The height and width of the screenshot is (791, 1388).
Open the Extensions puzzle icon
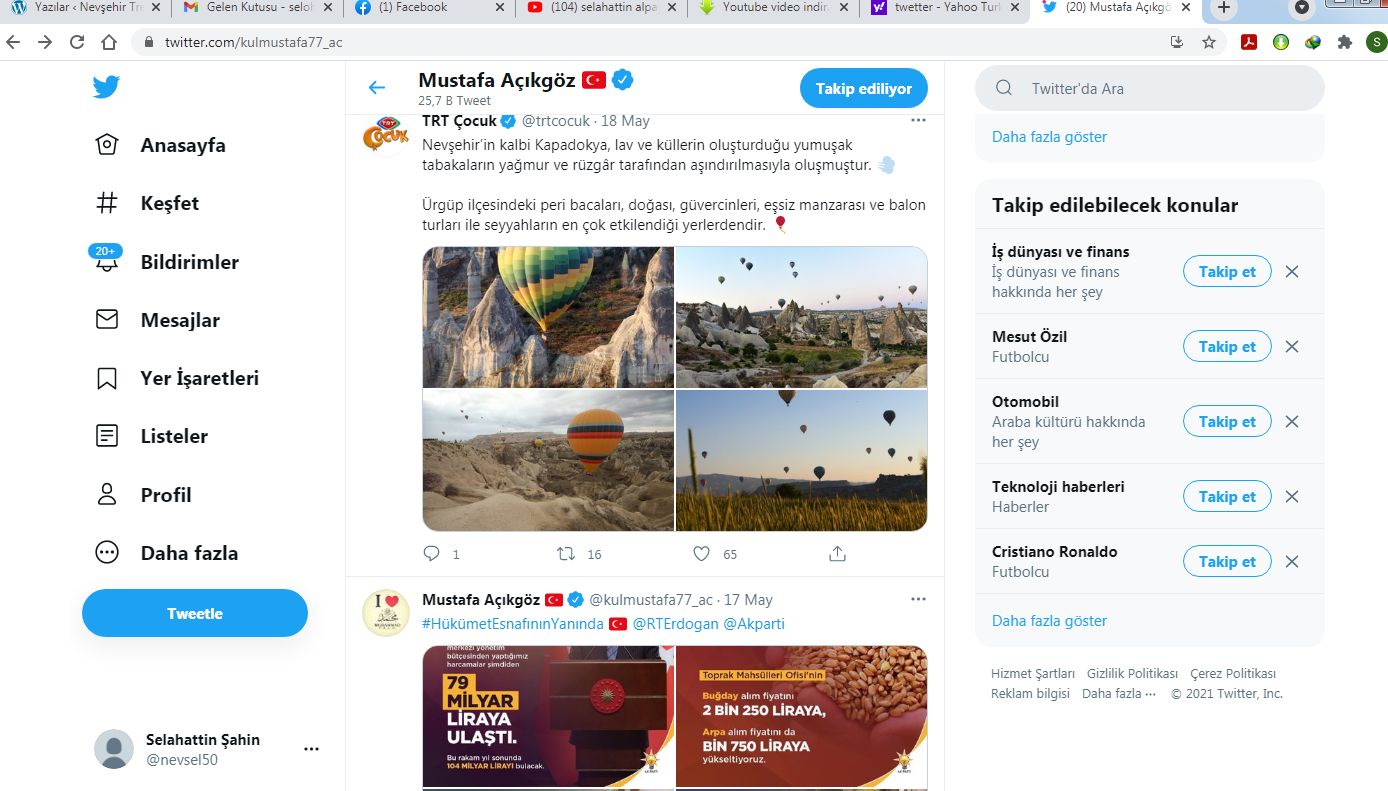pos(1345,42)
